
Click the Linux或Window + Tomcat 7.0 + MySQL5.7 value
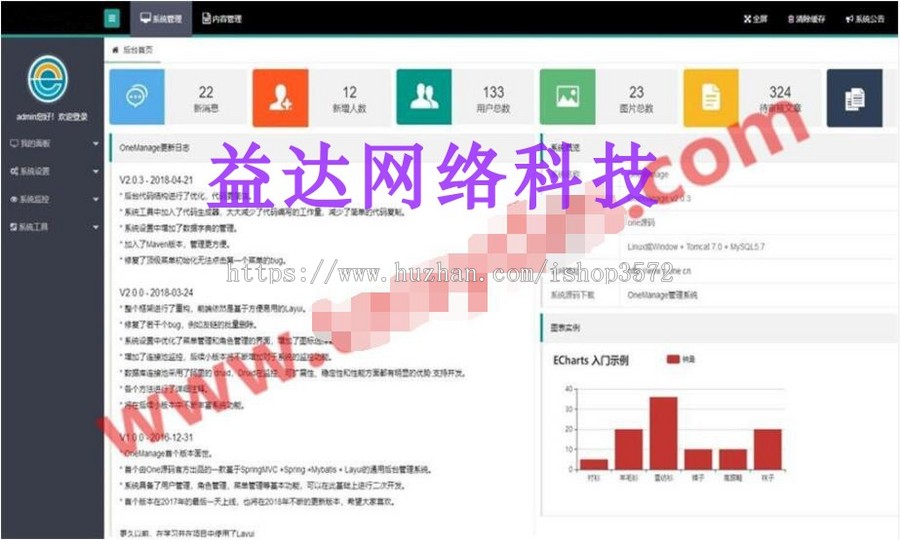696,247
